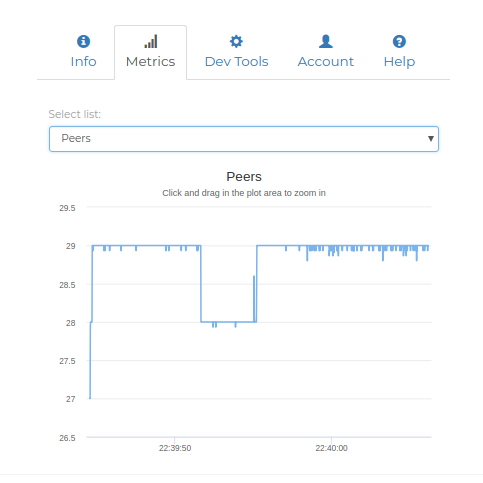Click the Account person icon
483x483 pixels.
tap(326, 42)
